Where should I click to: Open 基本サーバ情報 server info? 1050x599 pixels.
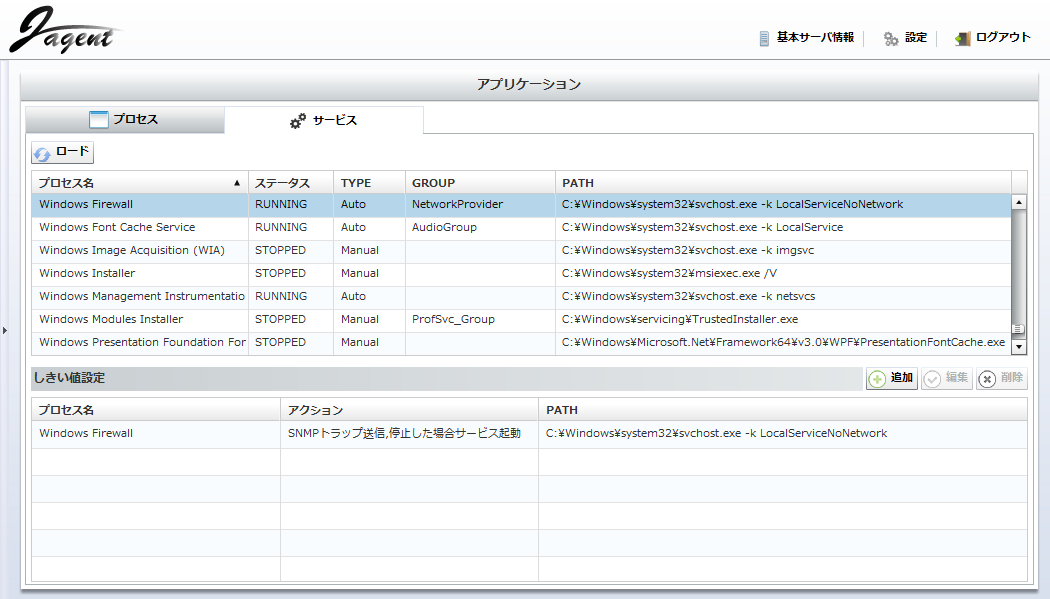806,38
